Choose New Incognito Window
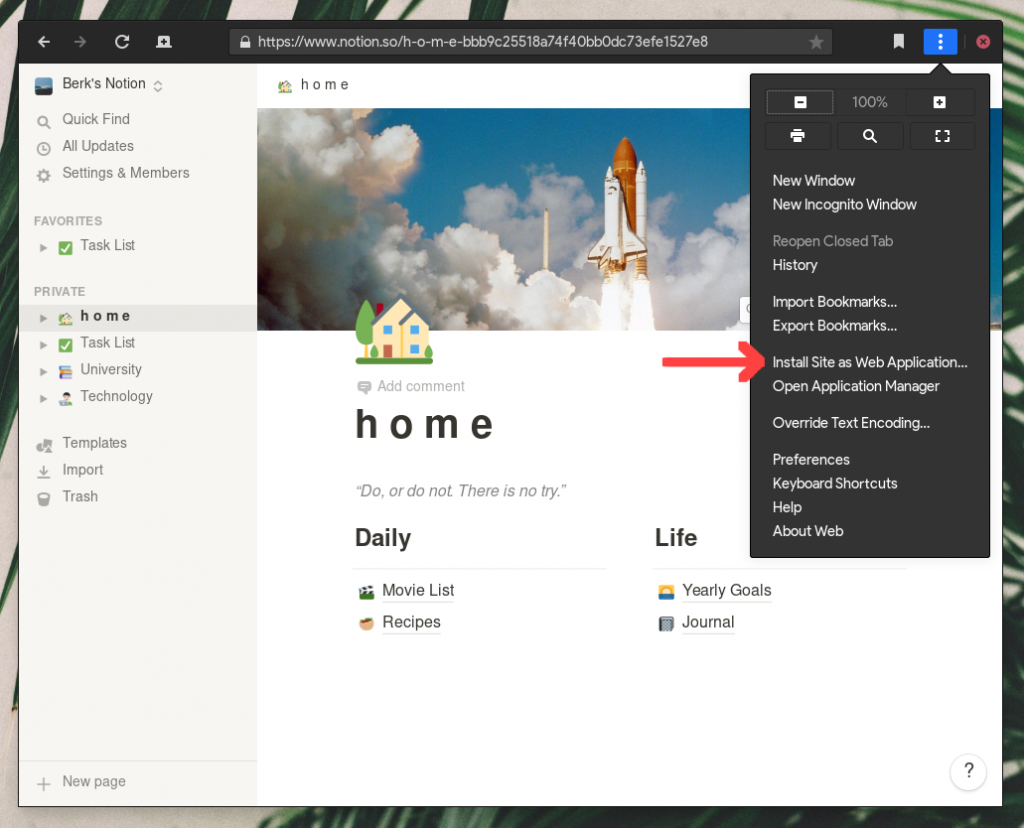The image size is (1024, 828). (x=844, y=204)
